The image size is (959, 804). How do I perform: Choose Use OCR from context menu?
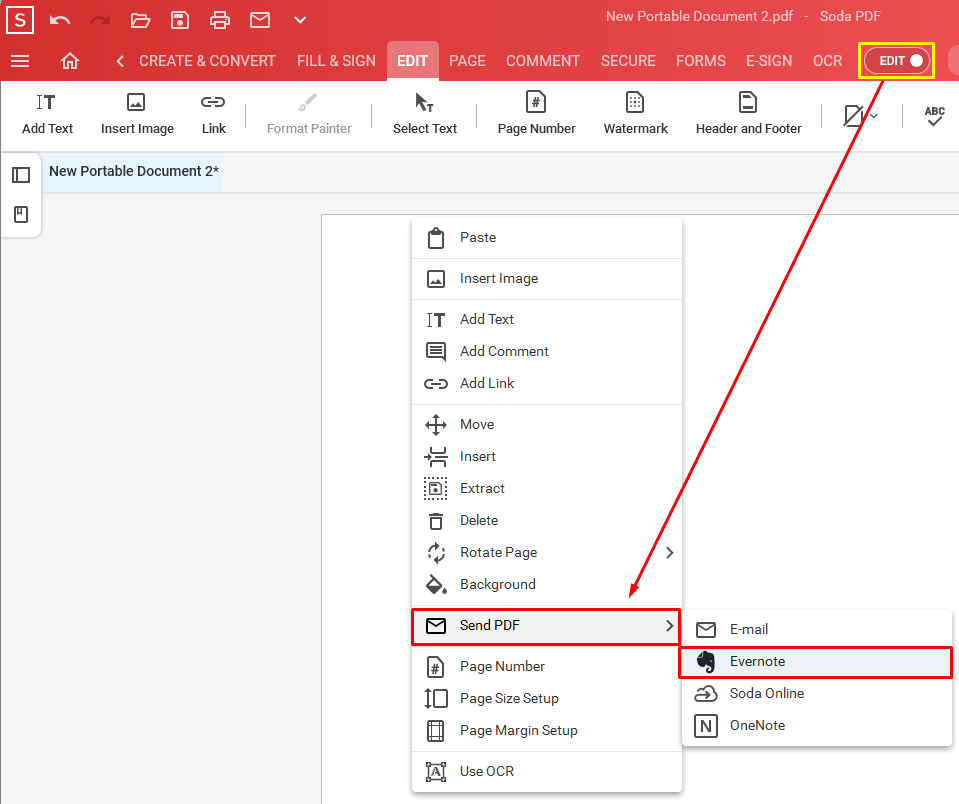click(547, 772)
